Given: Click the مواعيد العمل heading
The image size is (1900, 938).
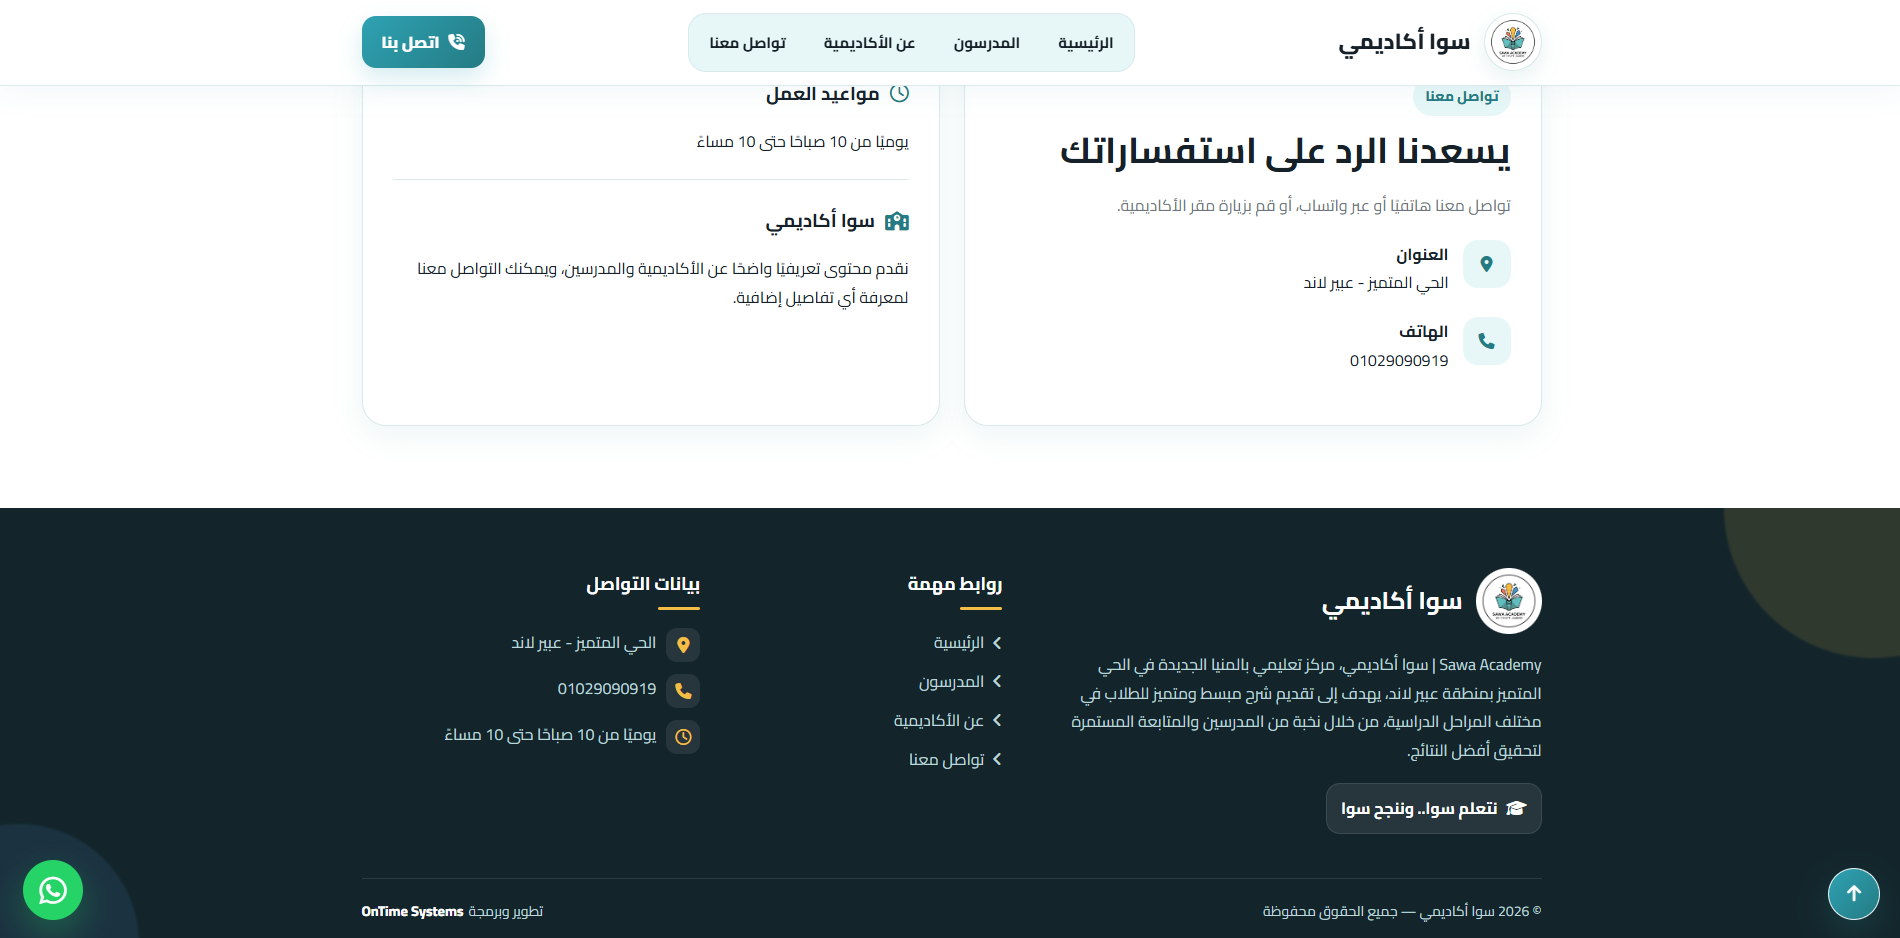Looking at the screenshot, I should (x=822, y=94).
